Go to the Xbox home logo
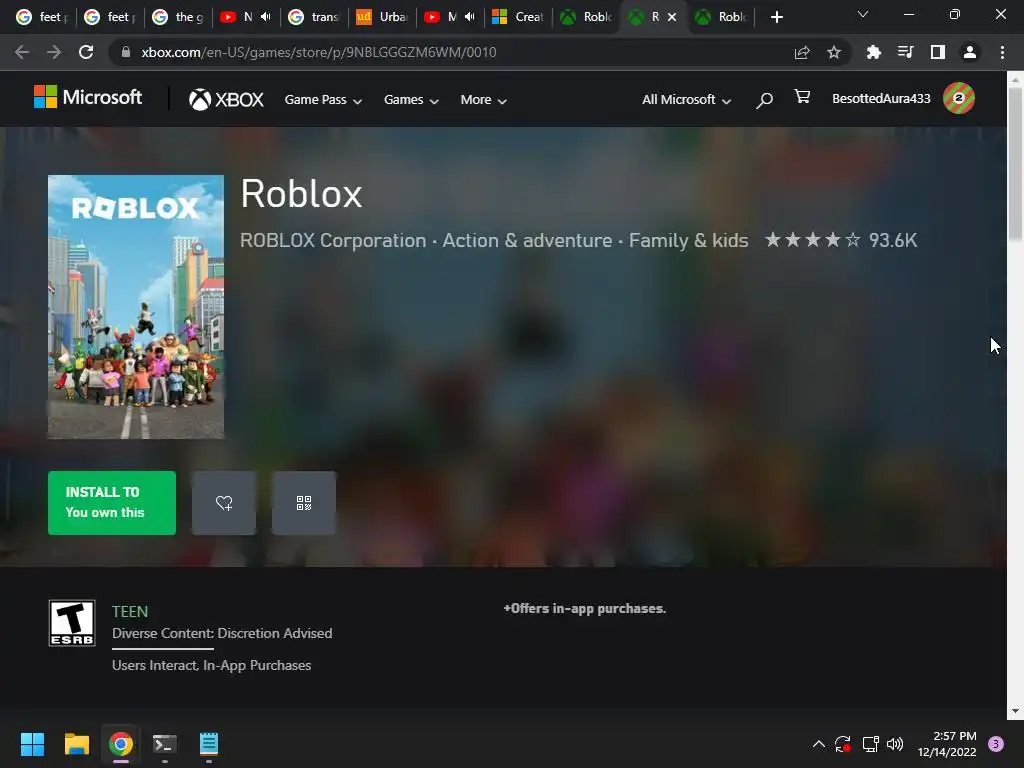The image size is (1024, 768). pyautogui.click(x=226, y=99)
